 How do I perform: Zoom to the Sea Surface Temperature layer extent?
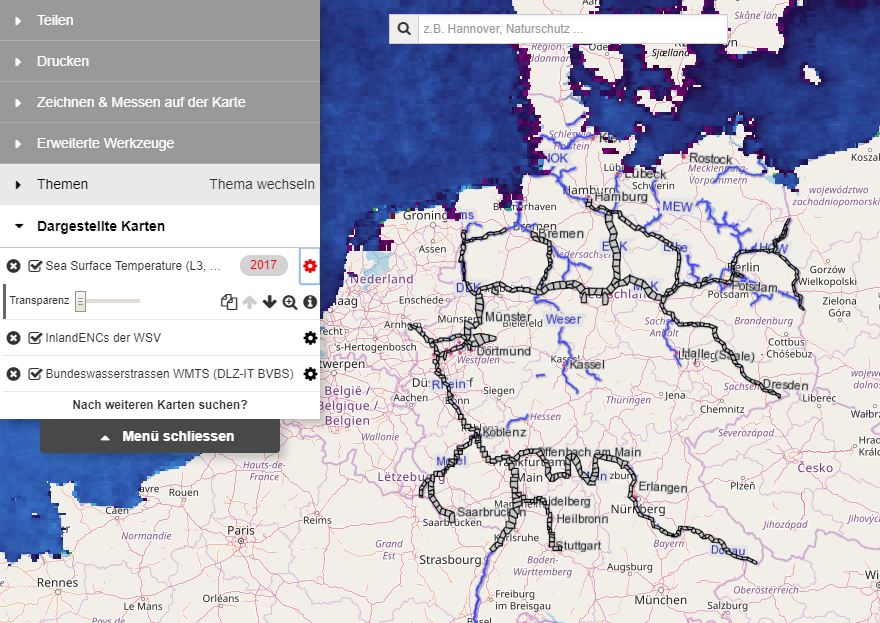click(x=290, y=301)
